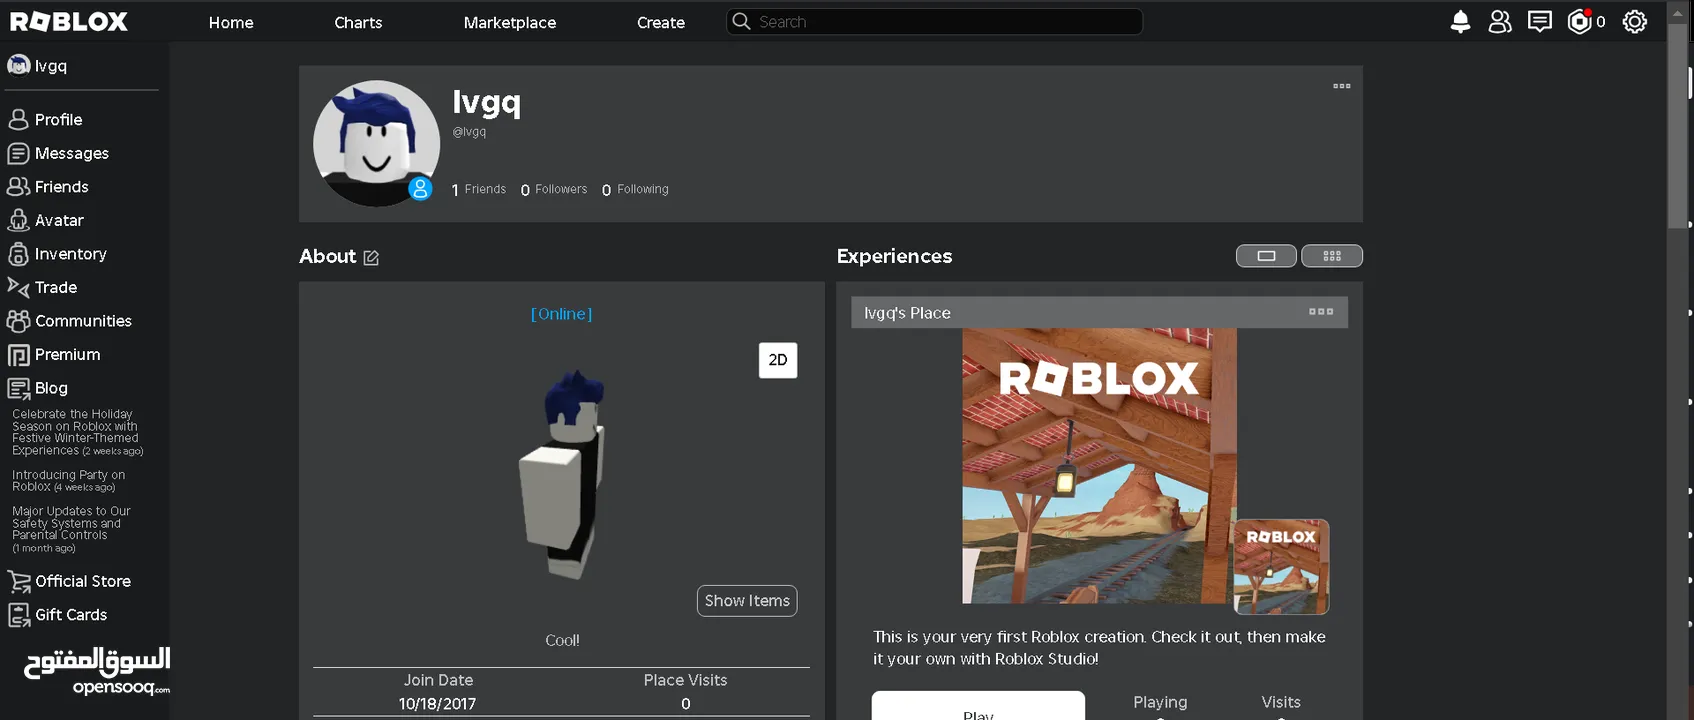Viewport: 1694px width, 720px height.
Task: Click the Roblox logo
Action: click(x=69, y=22)
